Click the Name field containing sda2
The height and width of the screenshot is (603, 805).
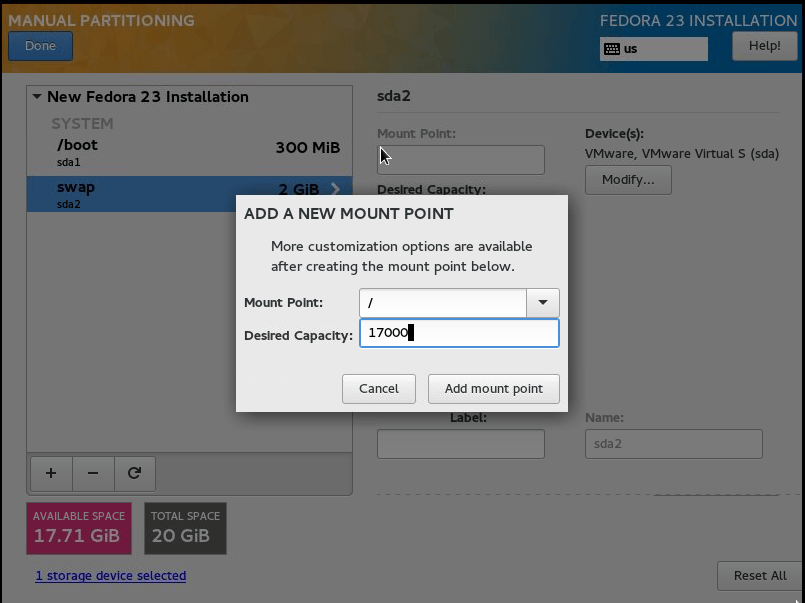coord(674,444)
